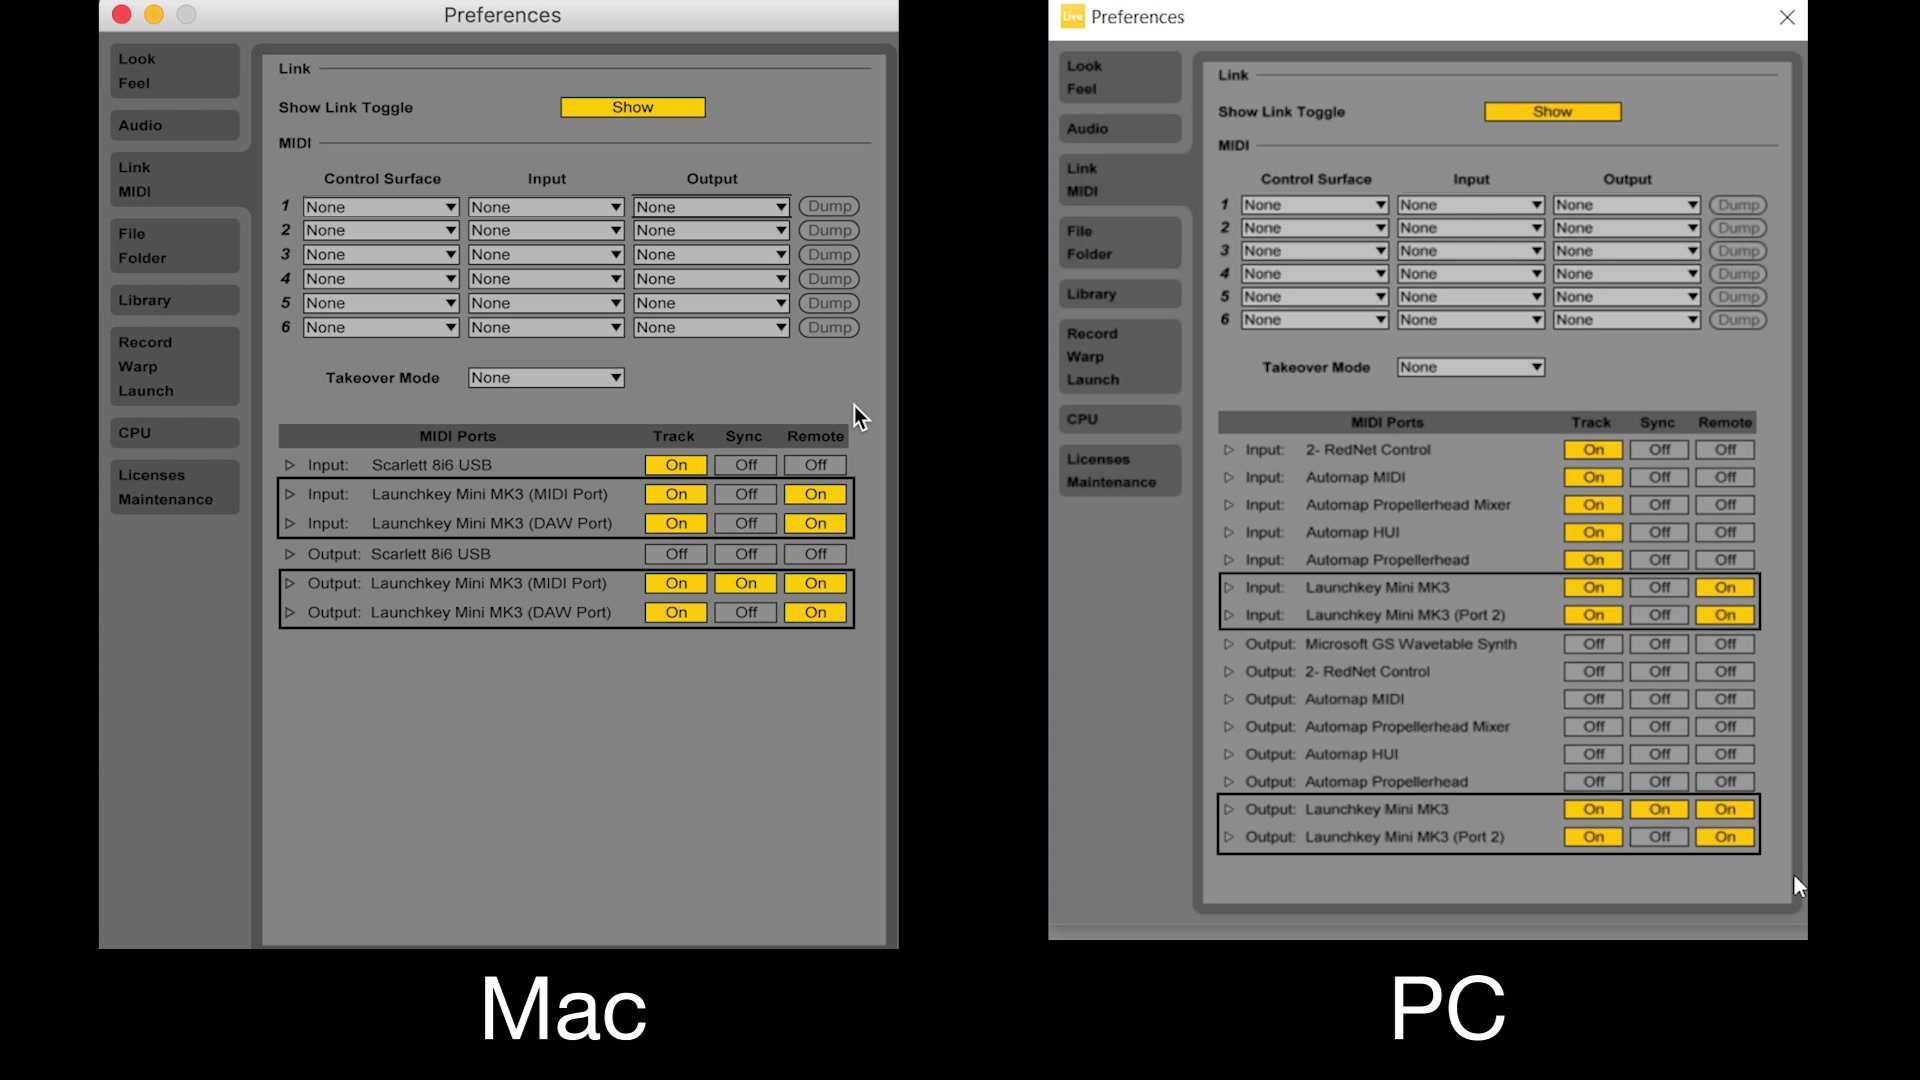Open Takeover Mode dropdown on Mac
This screenshot has height=1080, width=1920.
click(x=545, y=377)
